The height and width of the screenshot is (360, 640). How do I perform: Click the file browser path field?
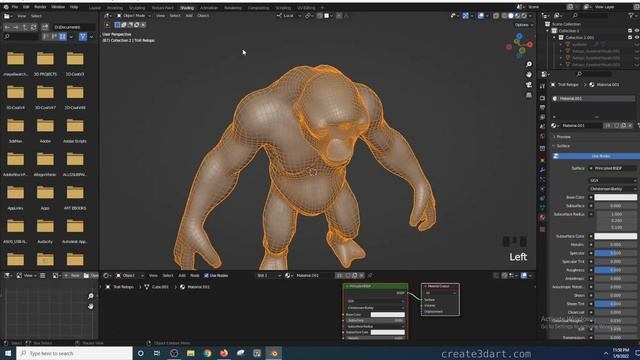[74, 27]
